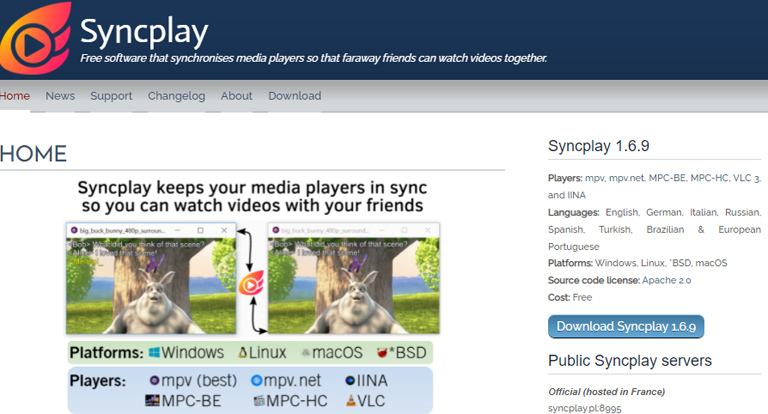Screen dimensions: 768x414
Task: Click the Syncplay flame logo in header
Action: 35,38
